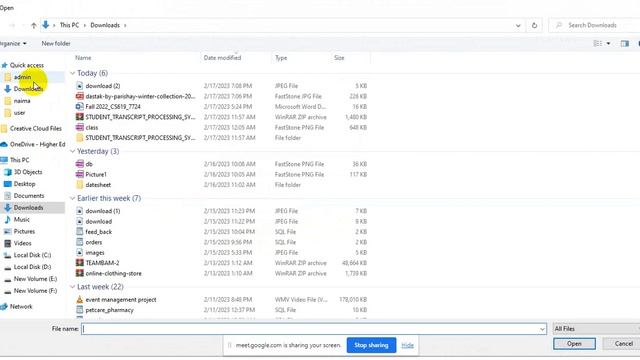Viewport: 640px width, 360px height.
Task: Click Downloads in the address breadcrumb
Action: pyautogui.click(x=105, y=25)
